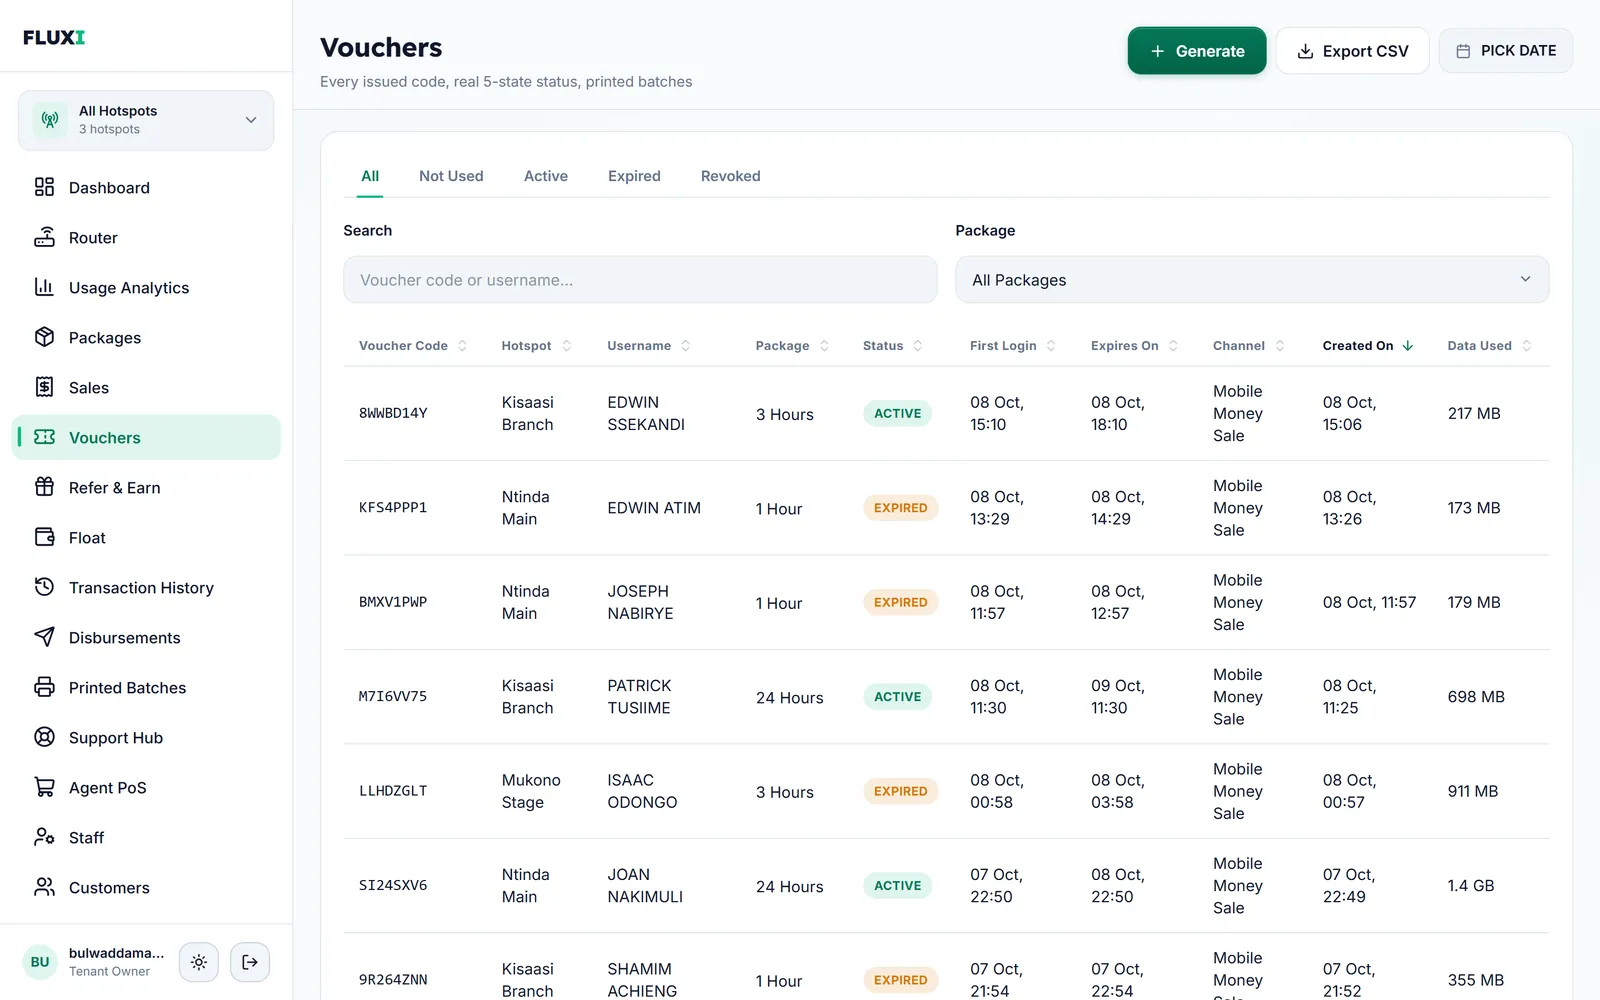Image resolution: width=1600 pixels, height=1000 pixels.
Task: Click the ACTIVE badge for SI24SXV6
Action: [897, 886]
